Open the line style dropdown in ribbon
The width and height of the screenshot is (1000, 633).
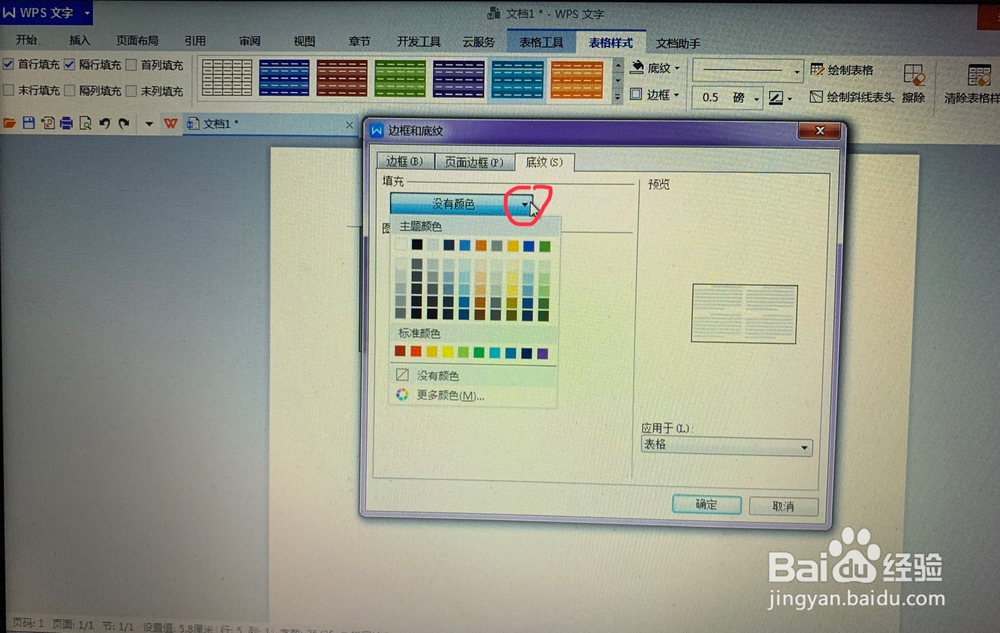pos(797,72)
